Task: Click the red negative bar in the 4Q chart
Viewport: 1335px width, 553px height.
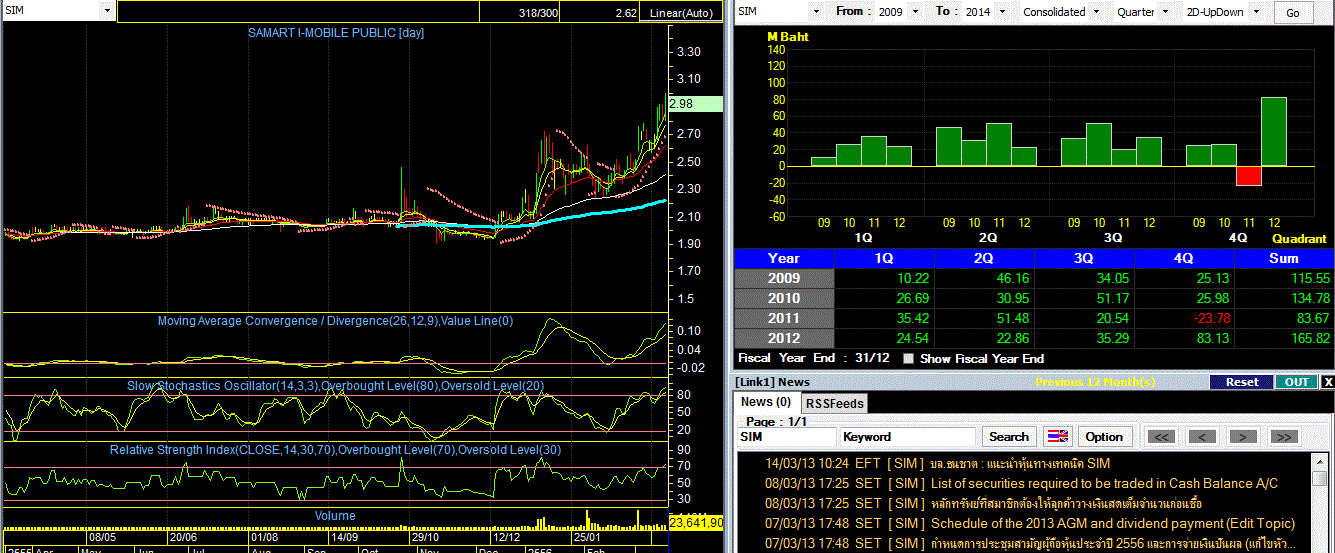Action: point(1249,176)
